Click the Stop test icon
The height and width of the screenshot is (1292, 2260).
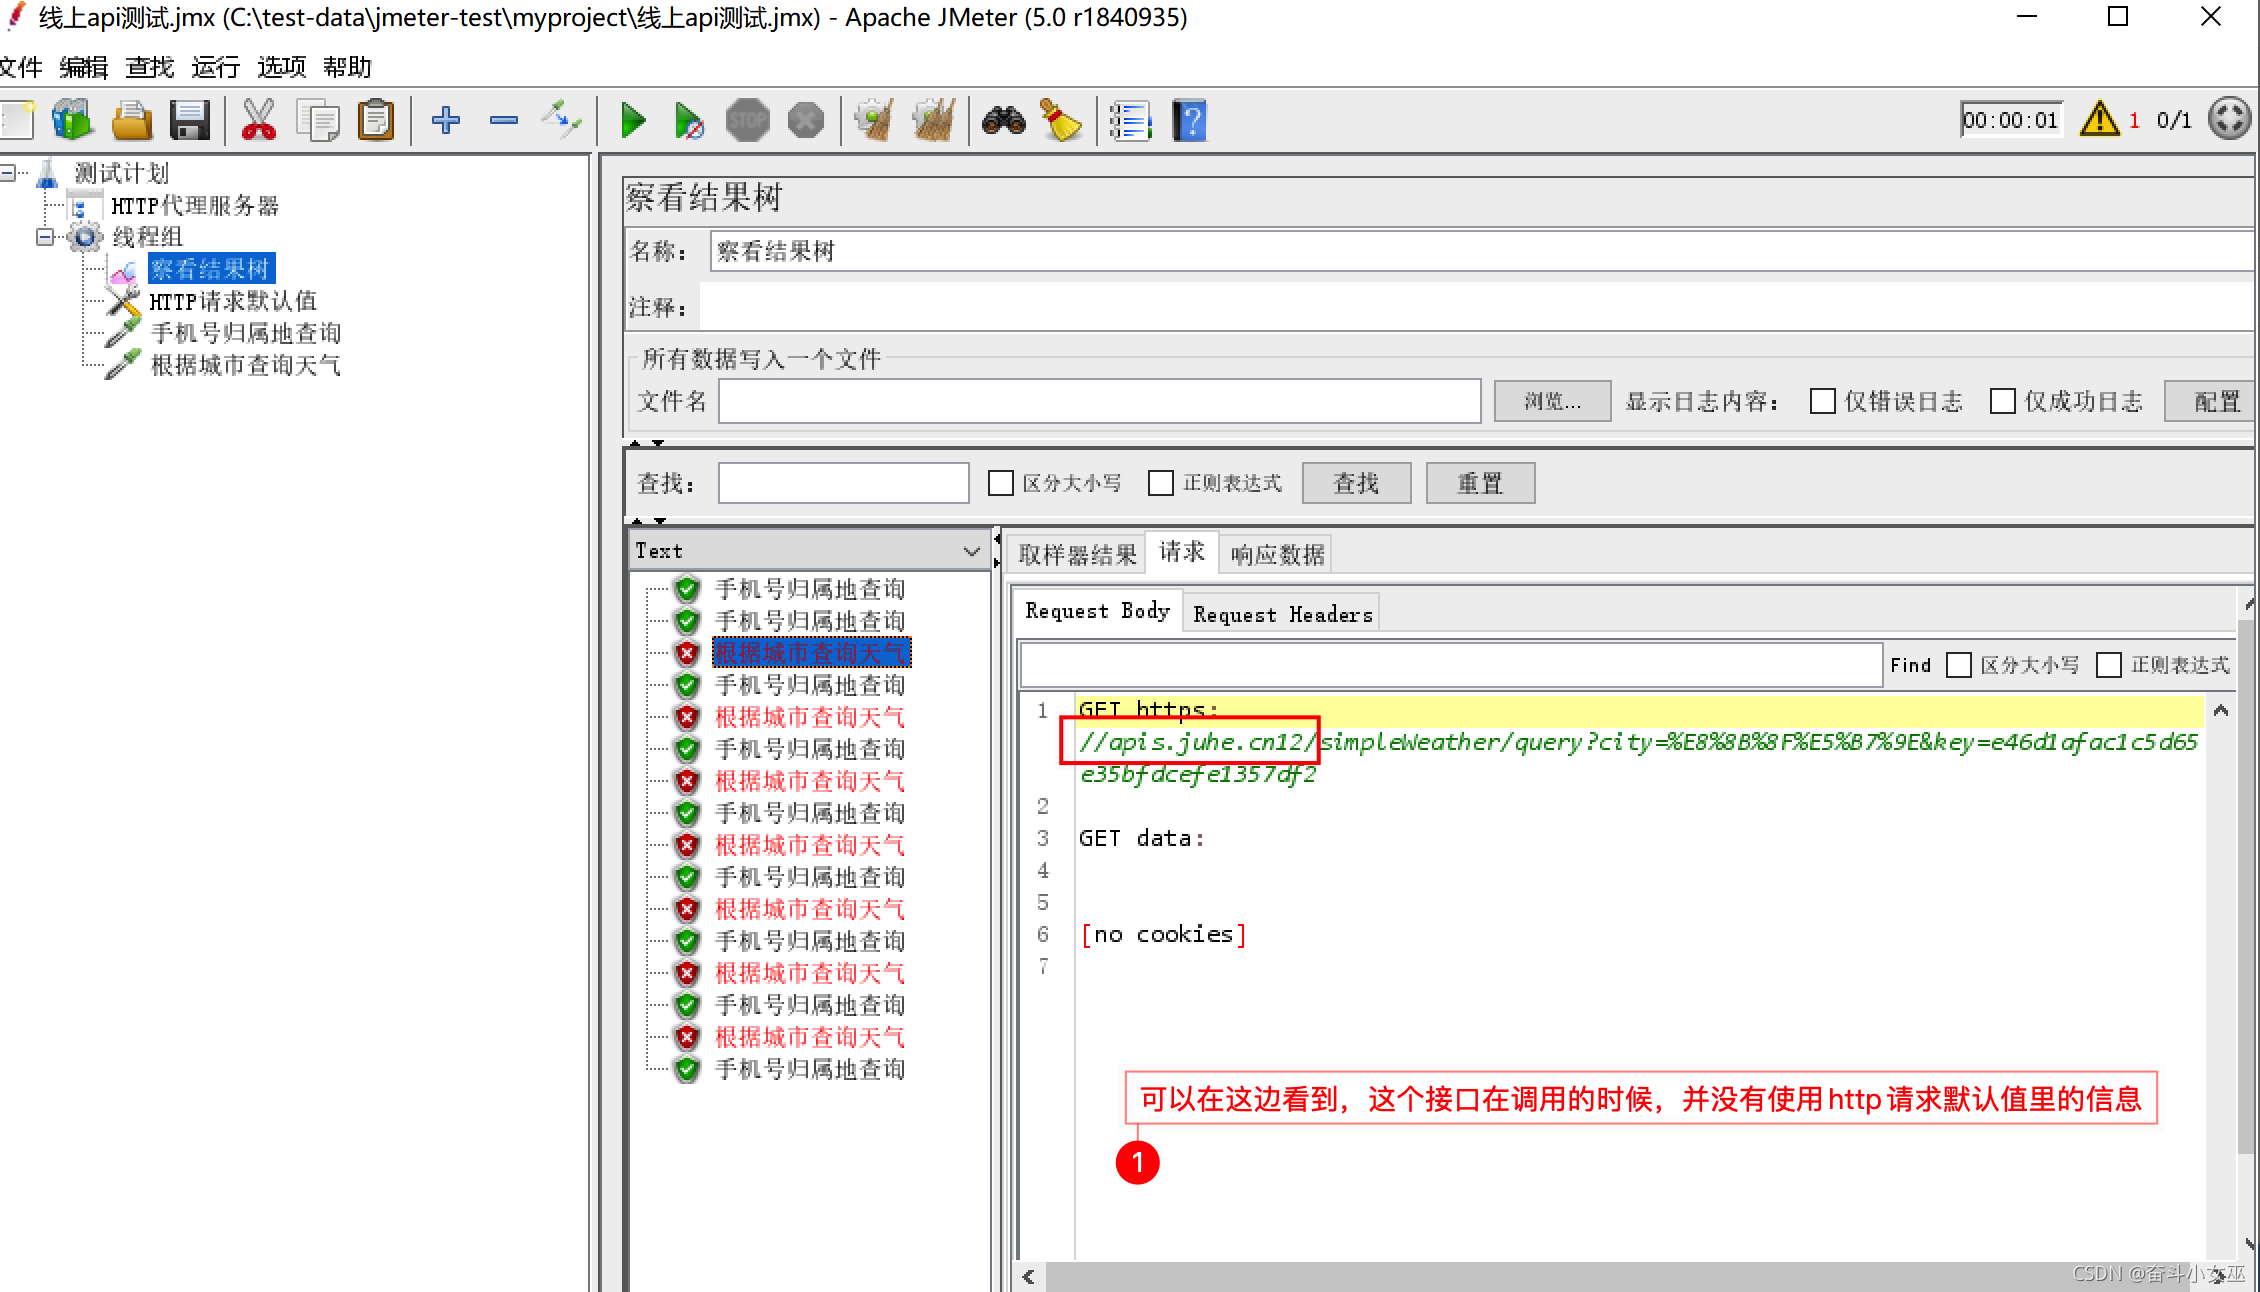click(747, 121)
